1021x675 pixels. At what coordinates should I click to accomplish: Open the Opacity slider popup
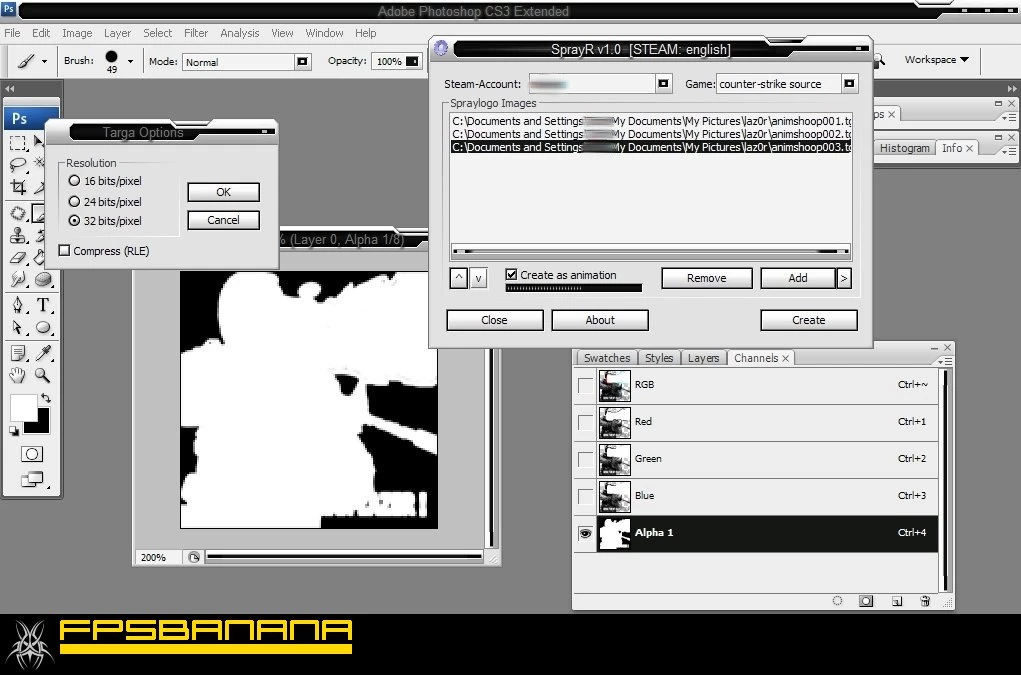coord(412,61)
